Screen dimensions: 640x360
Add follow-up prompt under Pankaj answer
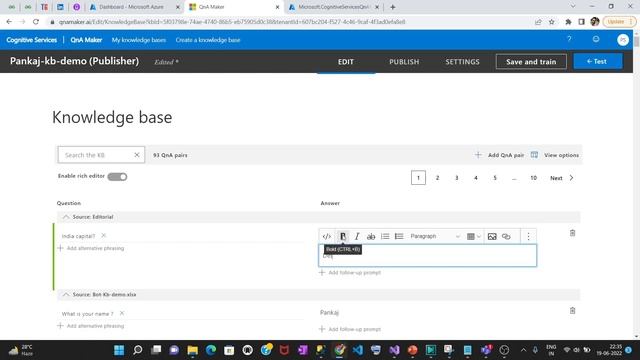pos(350,329)
